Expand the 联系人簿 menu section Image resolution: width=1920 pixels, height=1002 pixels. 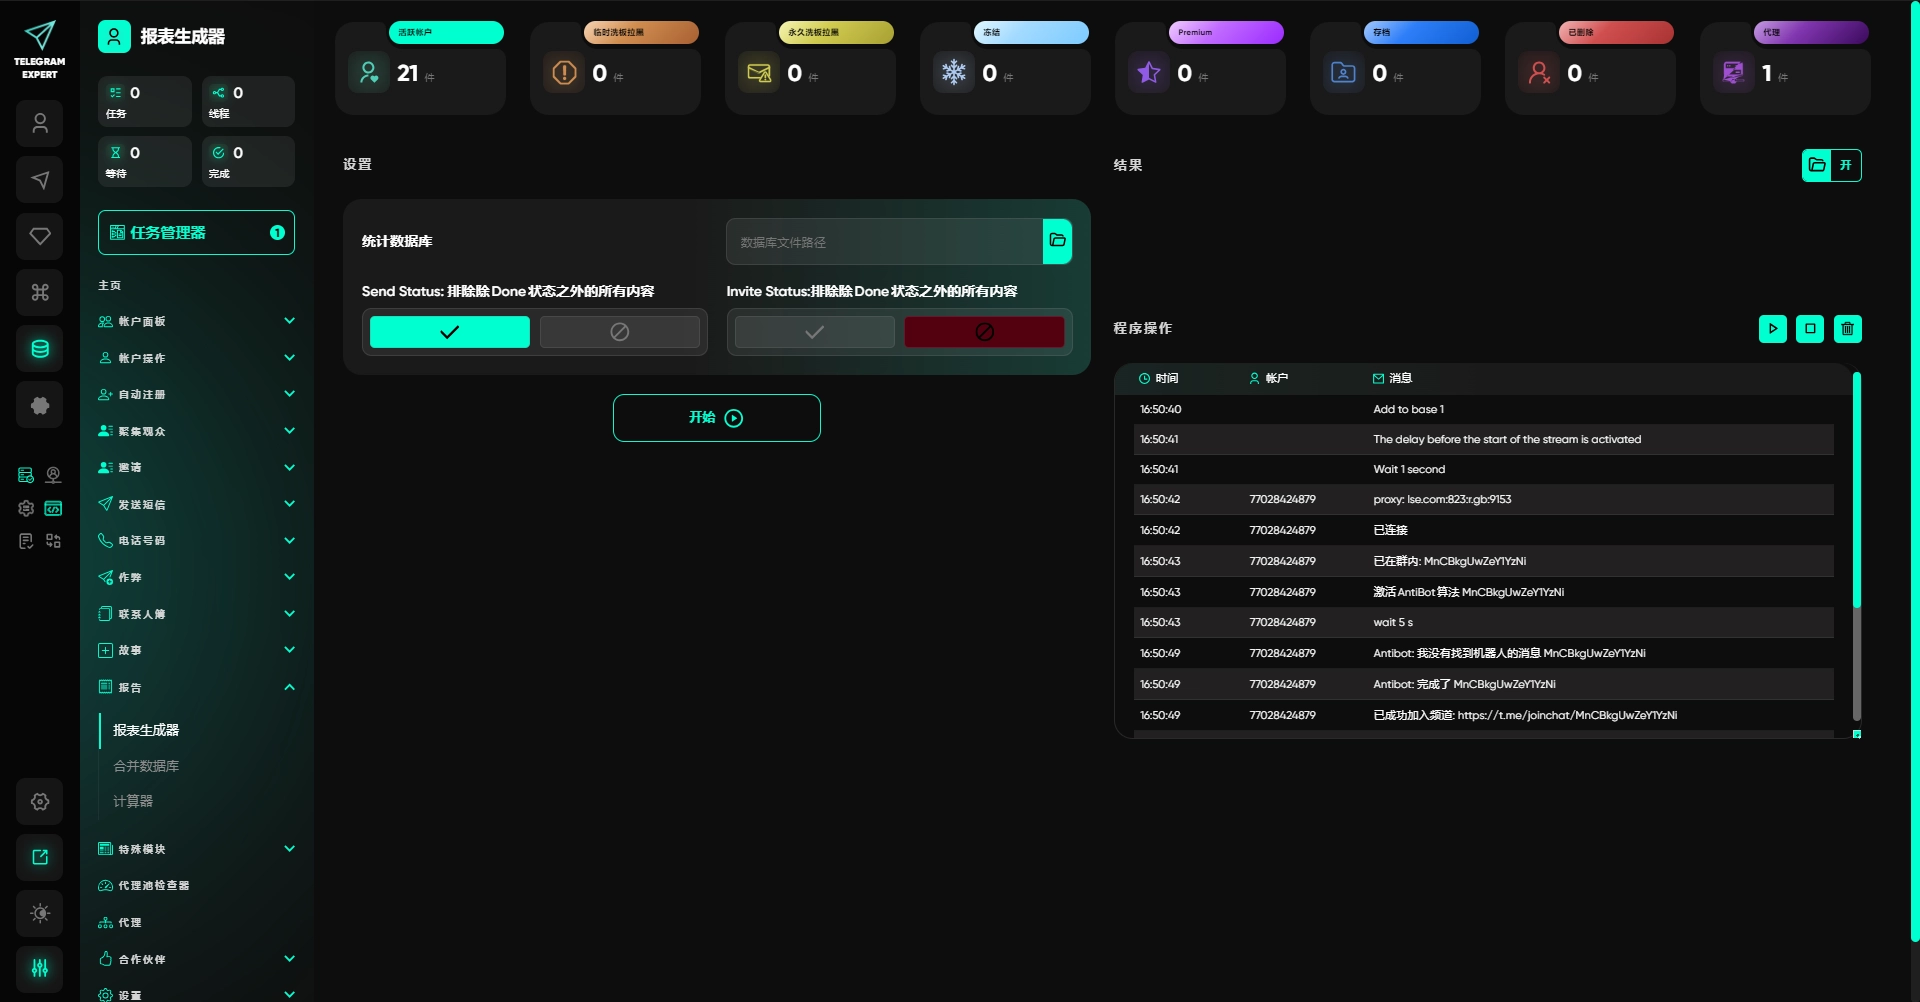[196, 614]
